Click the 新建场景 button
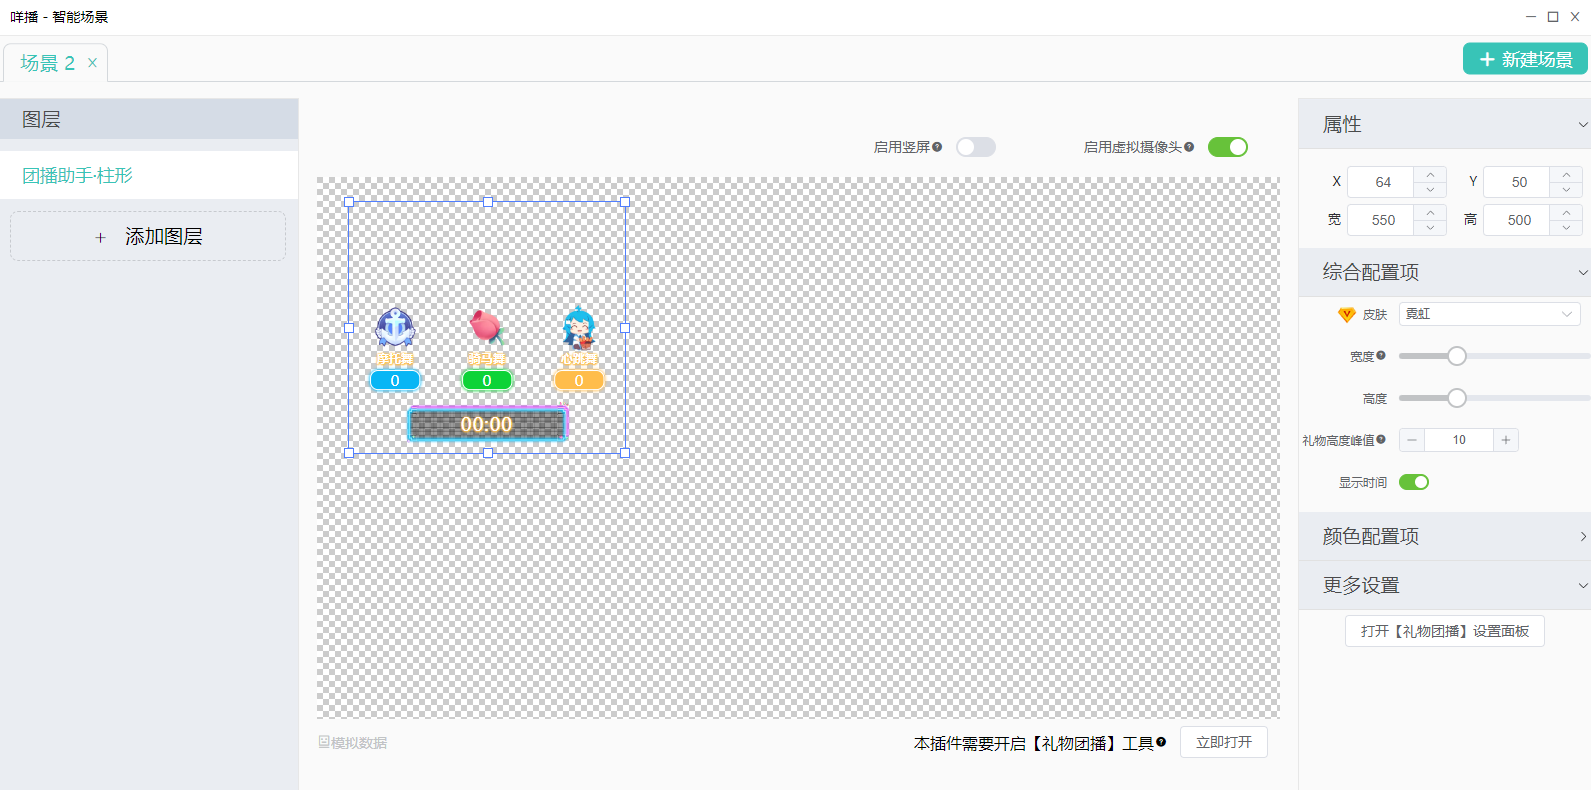Screen dimensions: 1591x795 pyautogui.click(x=1525, y=59)
